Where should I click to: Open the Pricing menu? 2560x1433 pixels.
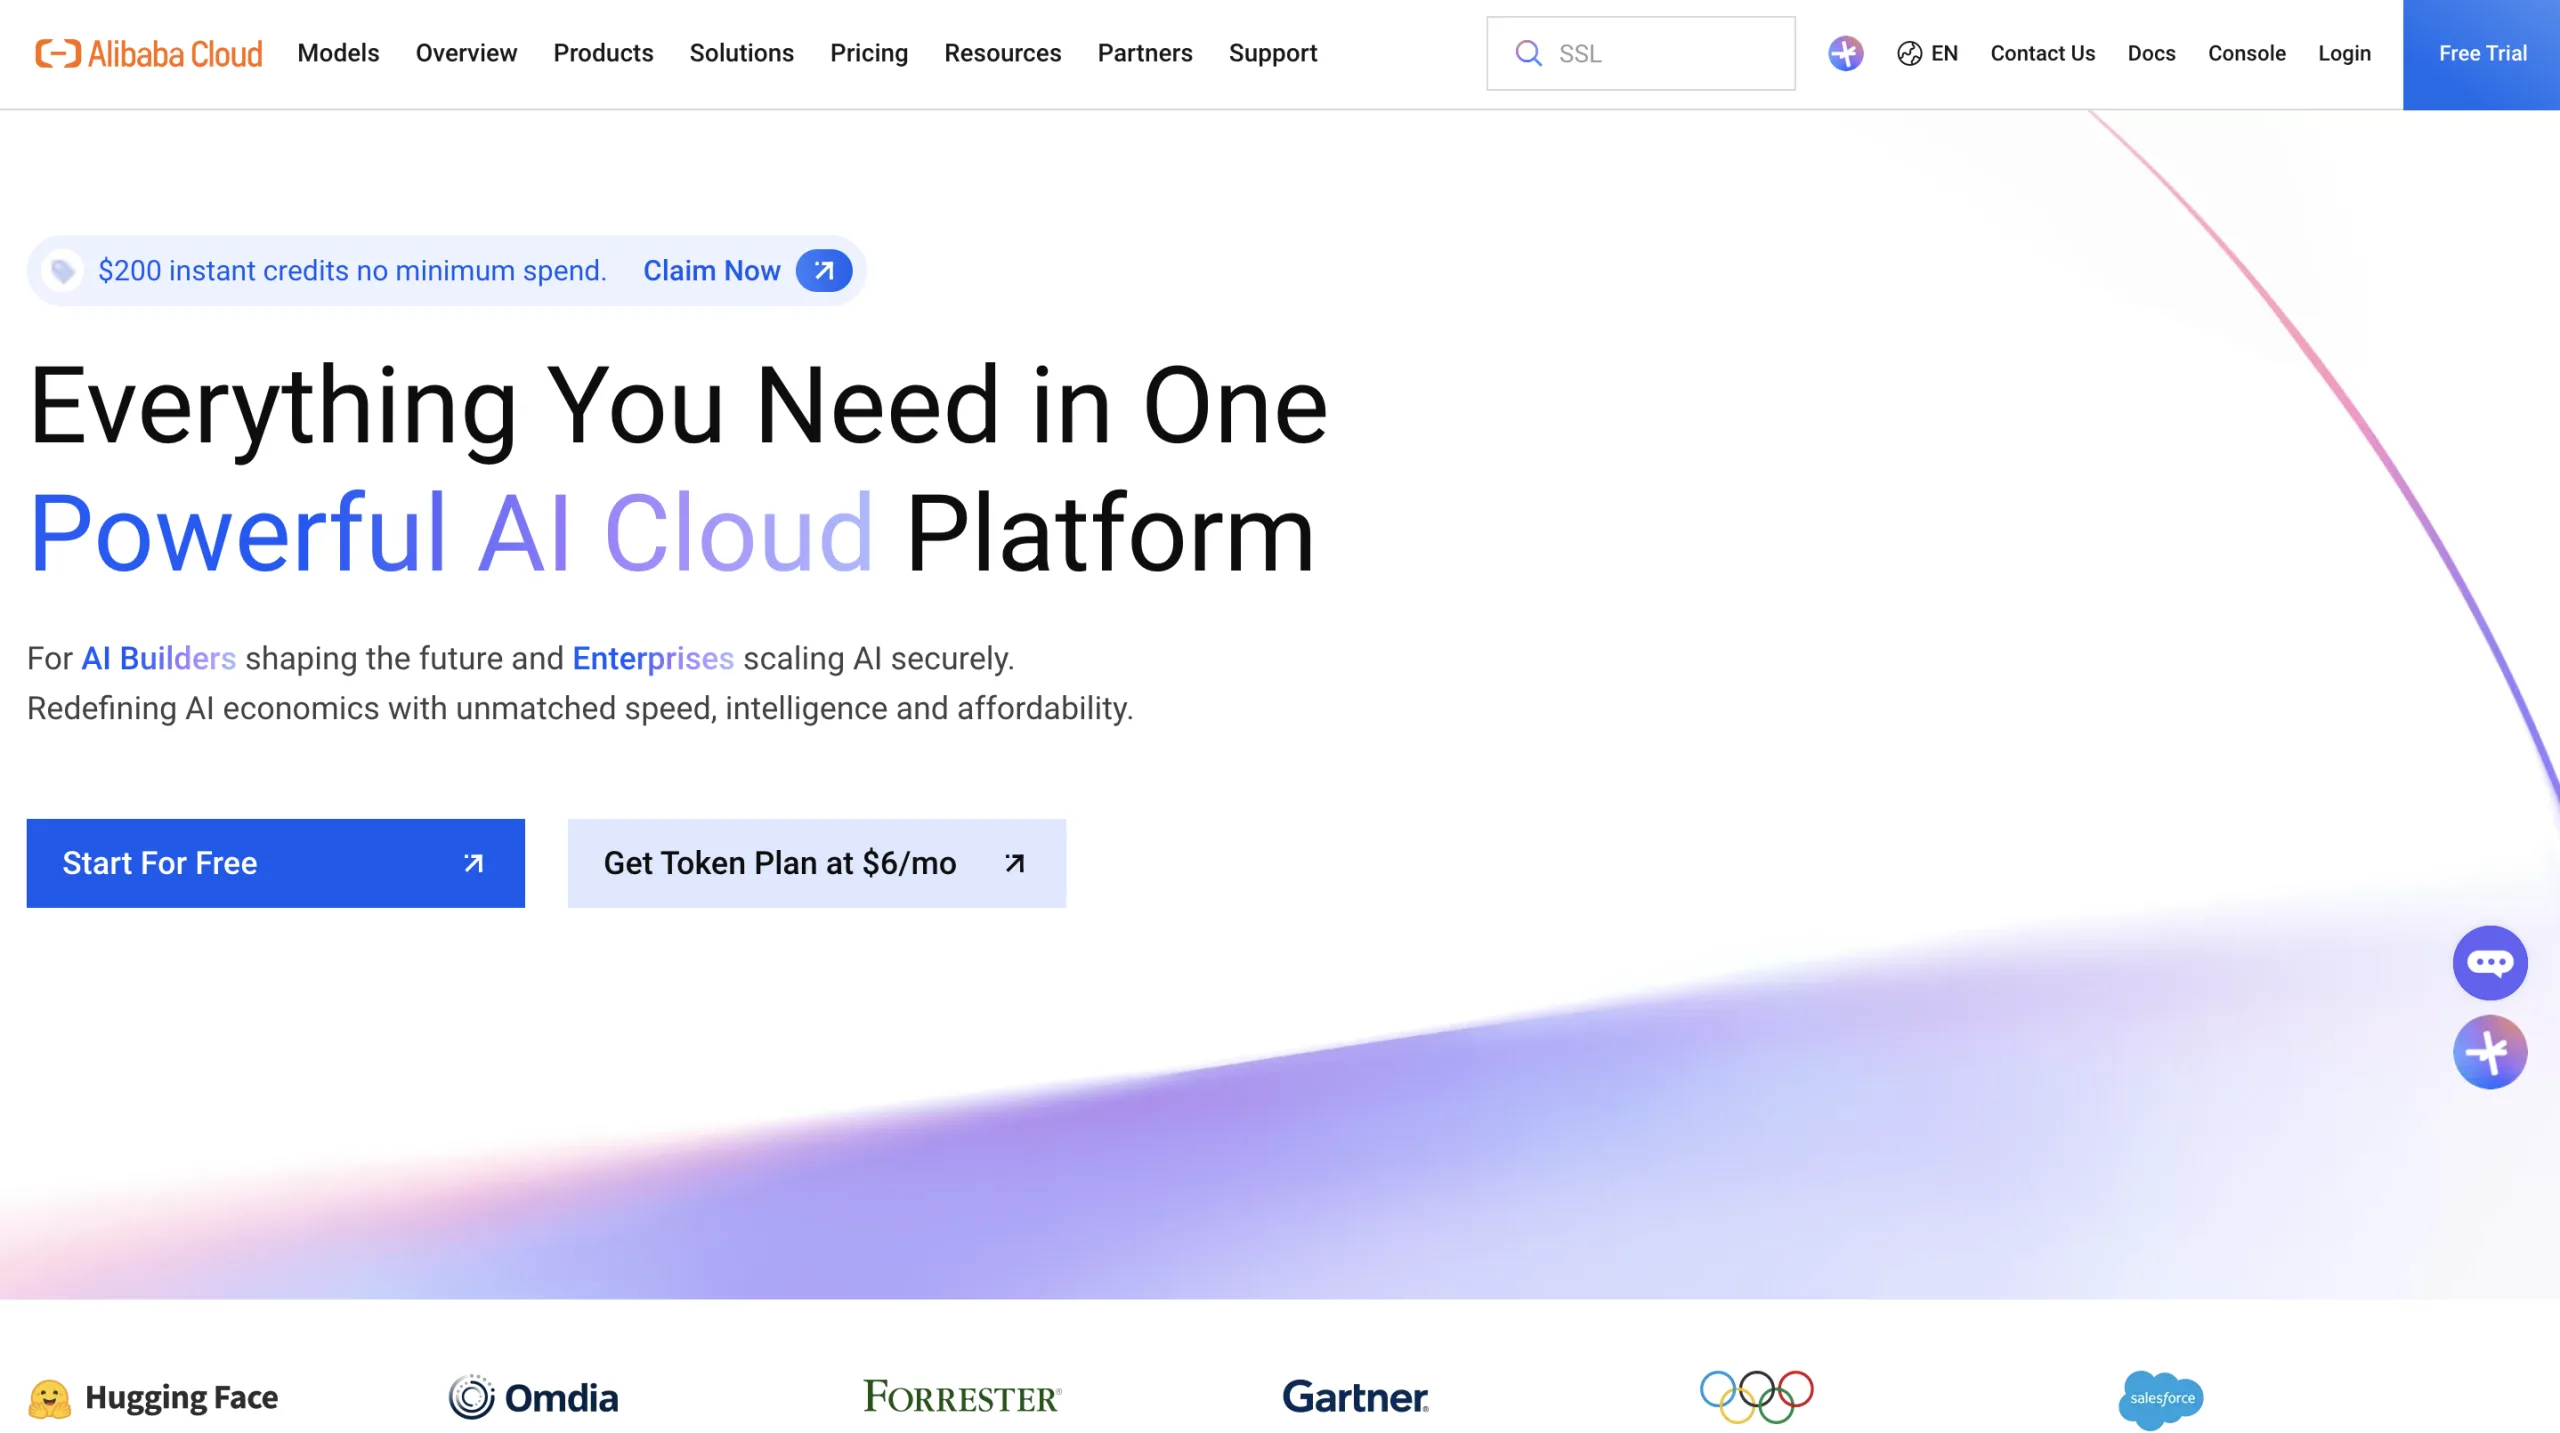click(868, 53)
